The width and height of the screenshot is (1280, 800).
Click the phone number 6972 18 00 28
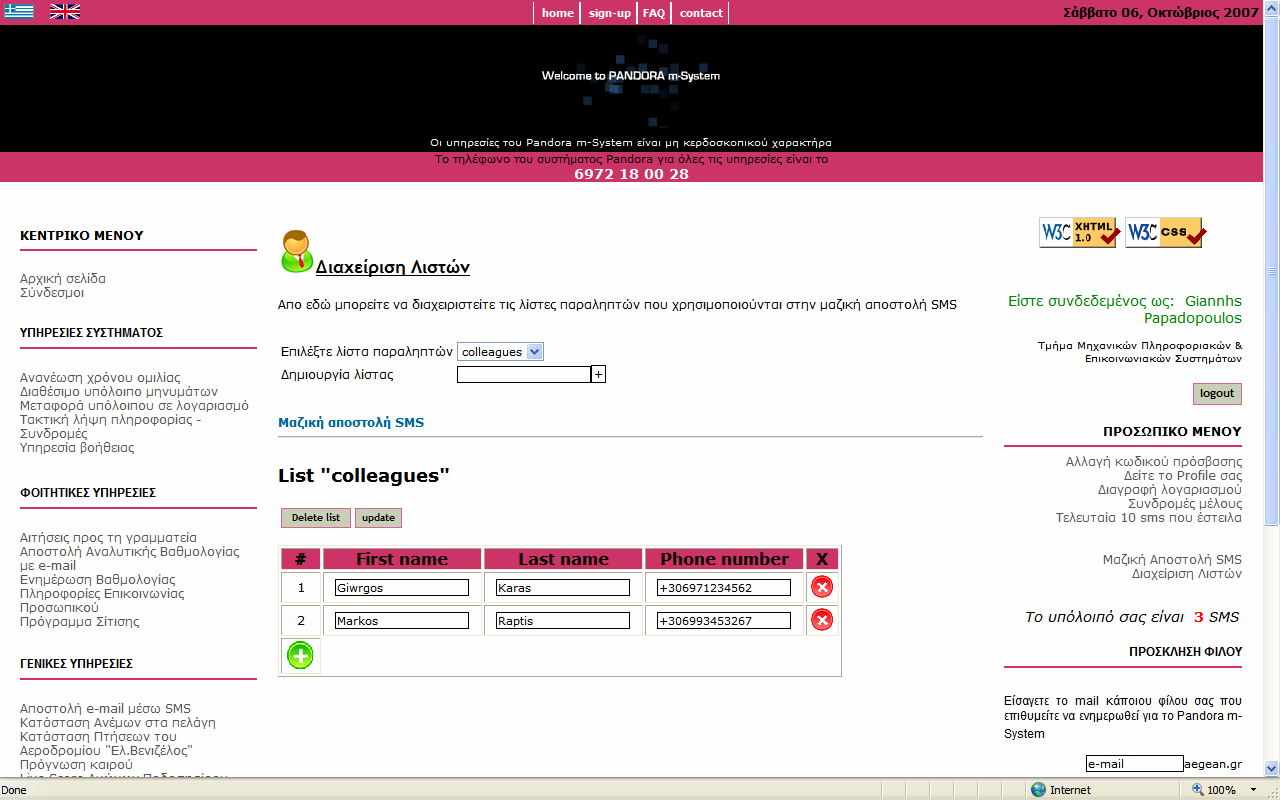631,174
